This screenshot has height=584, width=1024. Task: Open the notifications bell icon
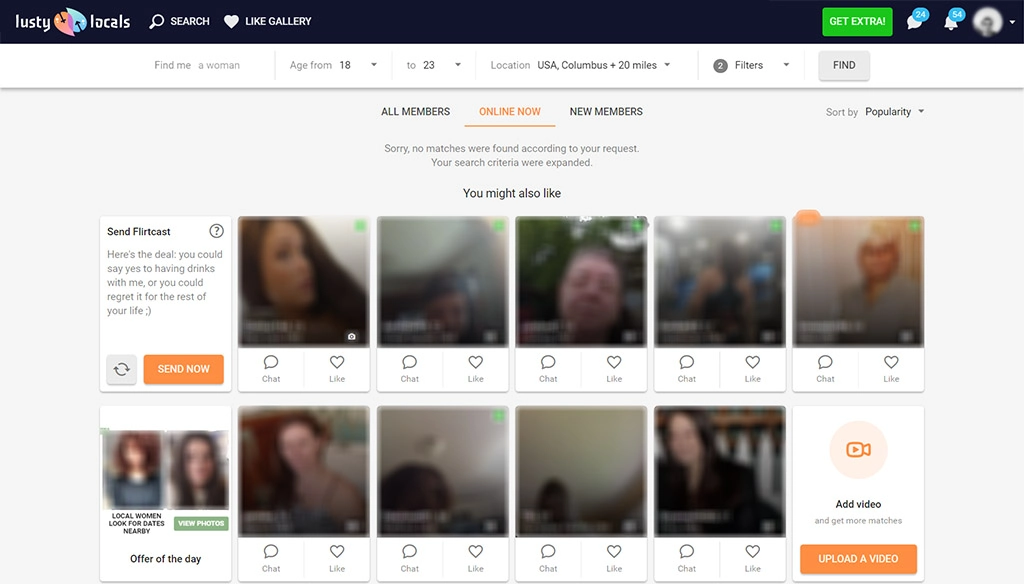[950, 22]
